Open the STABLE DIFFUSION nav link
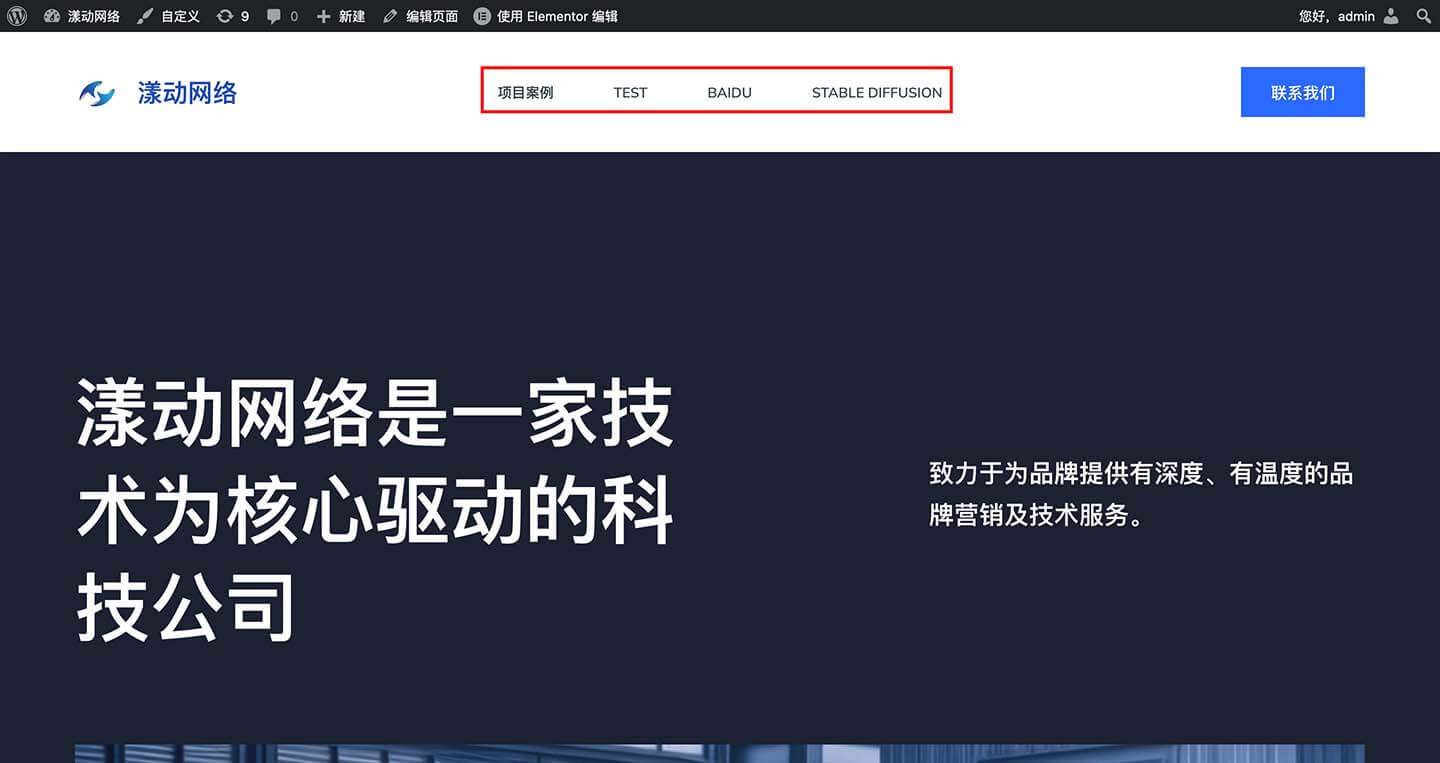Image resolution: width=1440 pixels, height=763 pixels. tap(876, 92)
